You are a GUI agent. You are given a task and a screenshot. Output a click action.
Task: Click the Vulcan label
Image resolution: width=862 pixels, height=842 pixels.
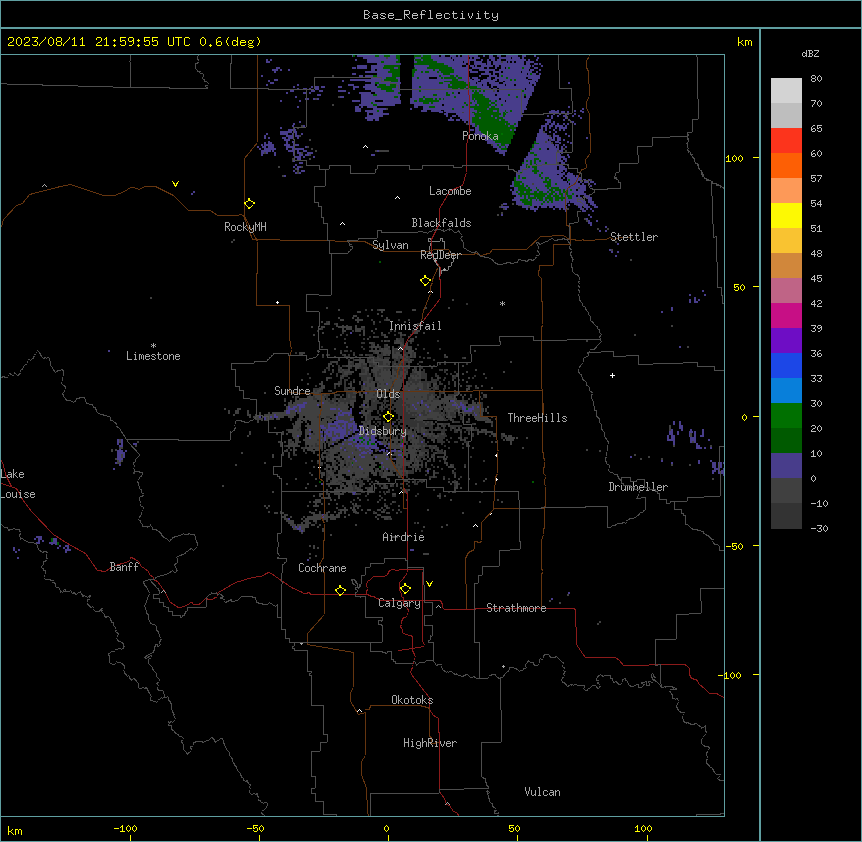[543, 792]
